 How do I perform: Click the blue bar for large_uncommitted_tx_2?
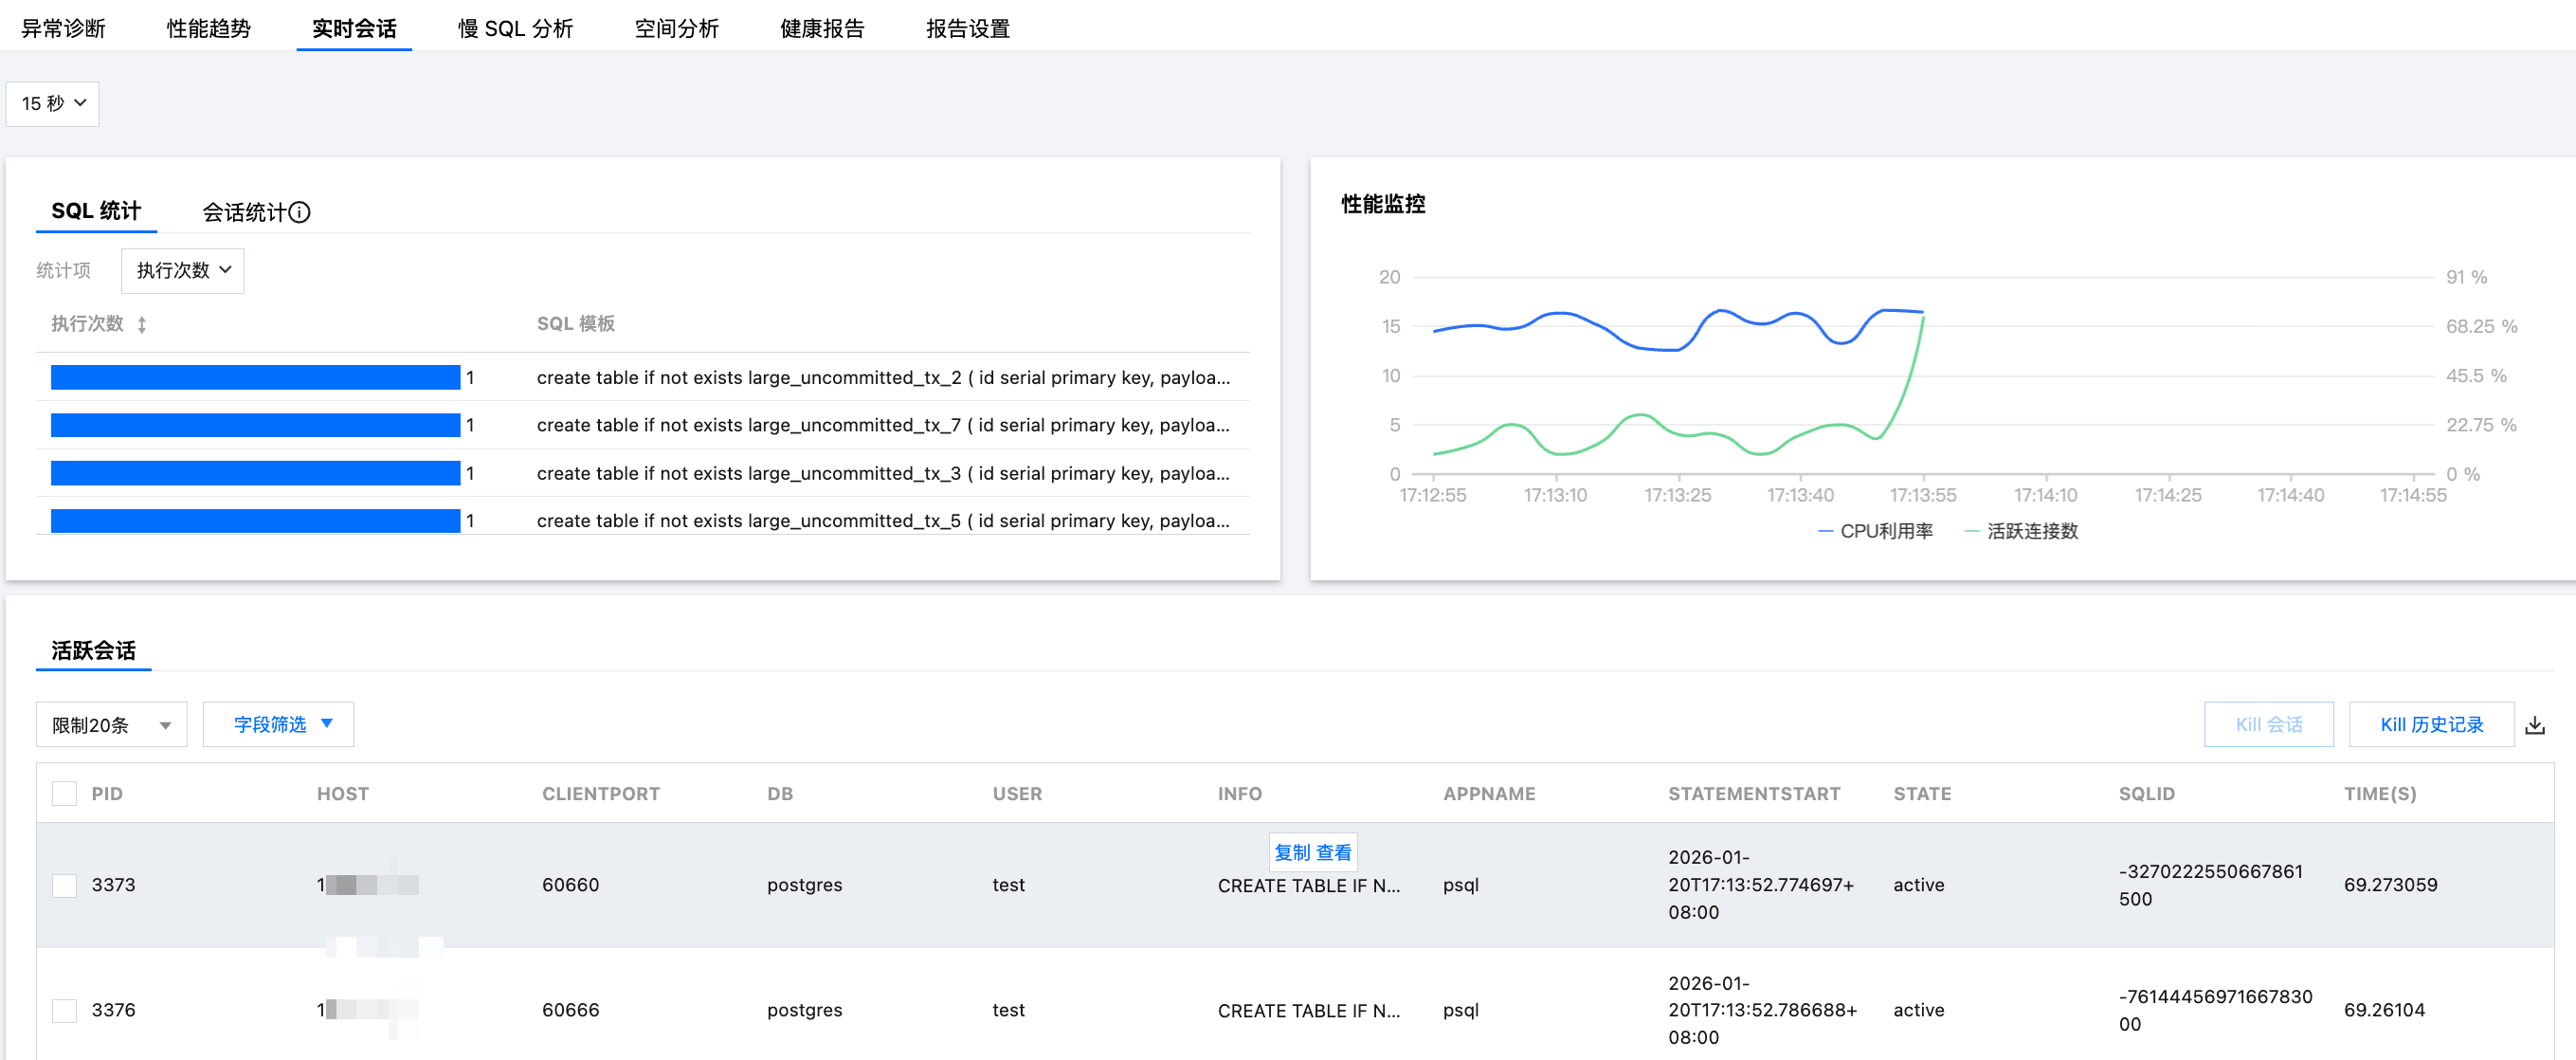point(255,377)
